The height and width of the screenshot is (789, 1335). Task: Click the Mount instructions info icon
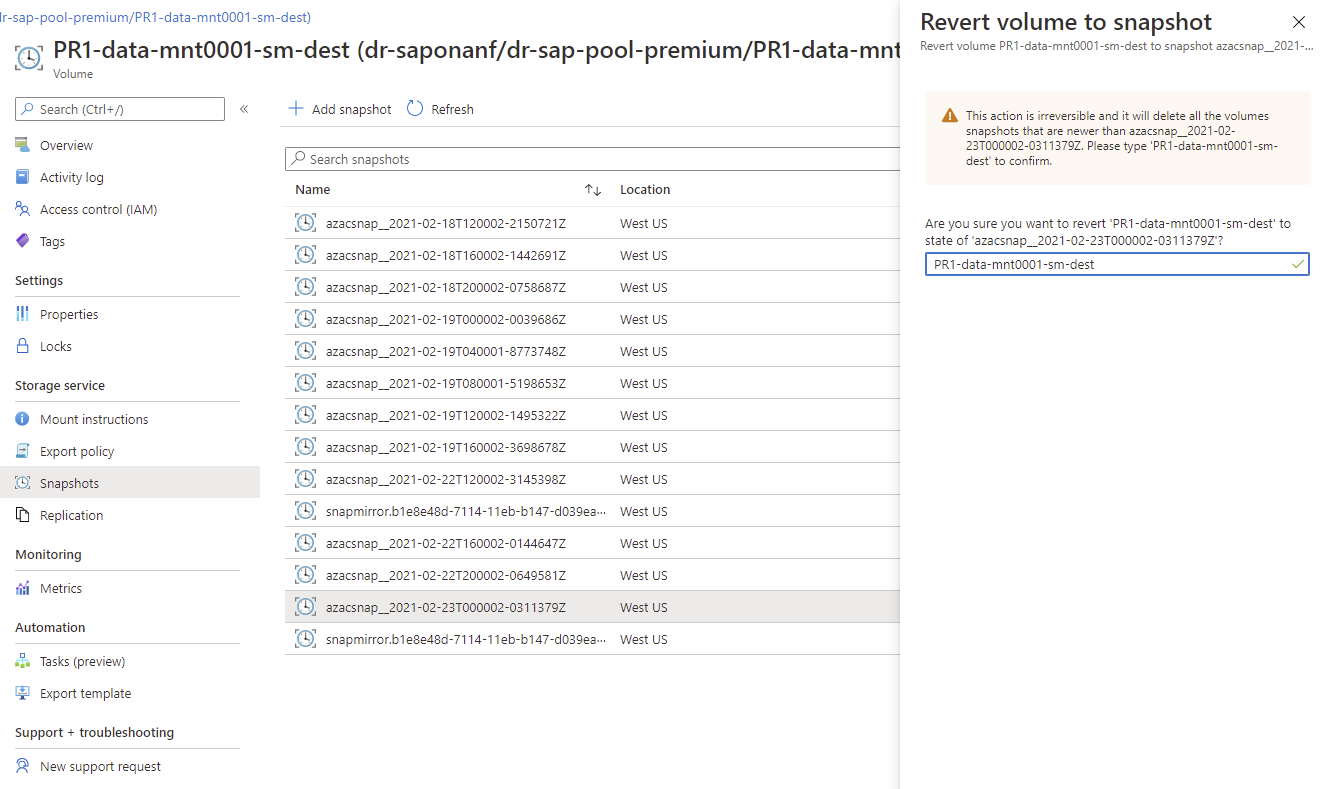coord(23,419)
